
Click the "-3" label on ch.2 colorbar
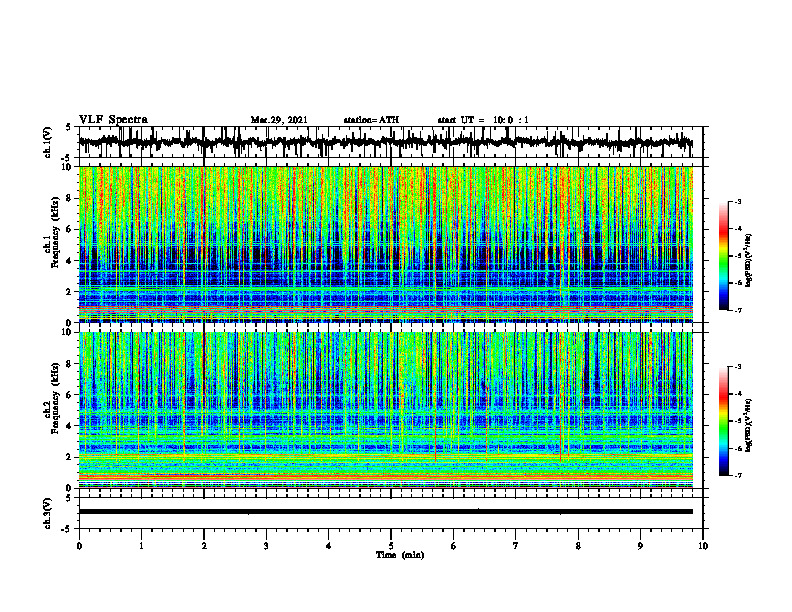[737, 367]
